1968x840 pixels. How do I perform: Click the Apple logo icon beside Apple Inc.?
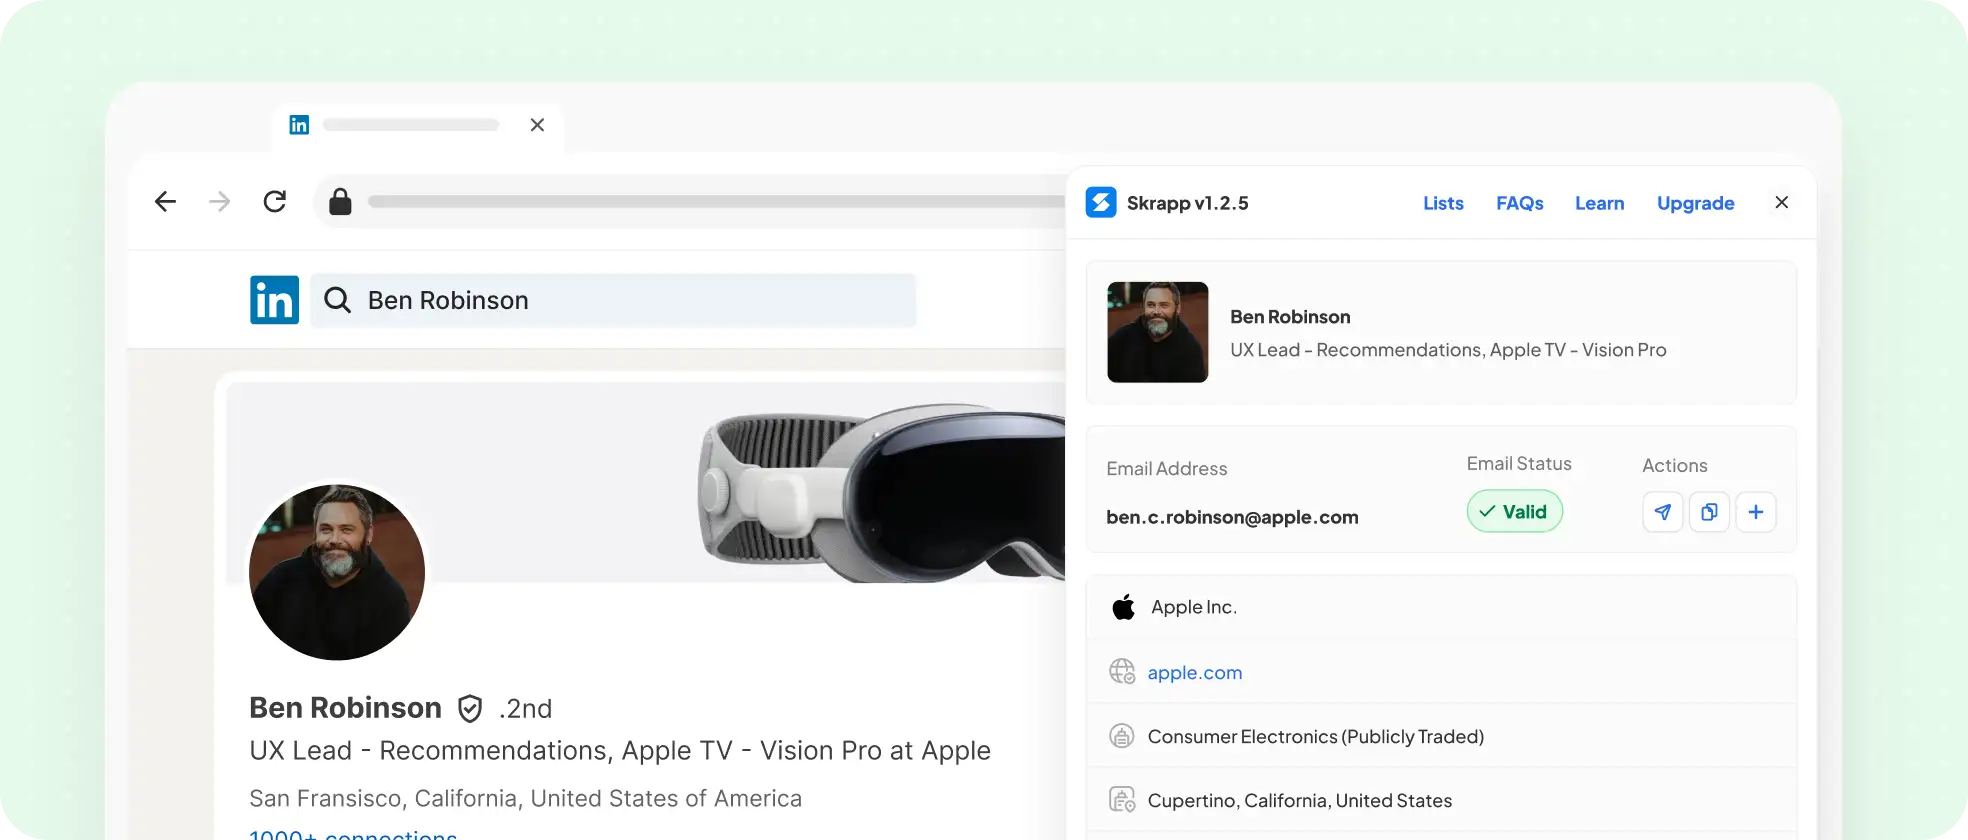(x=1123, y=607)
